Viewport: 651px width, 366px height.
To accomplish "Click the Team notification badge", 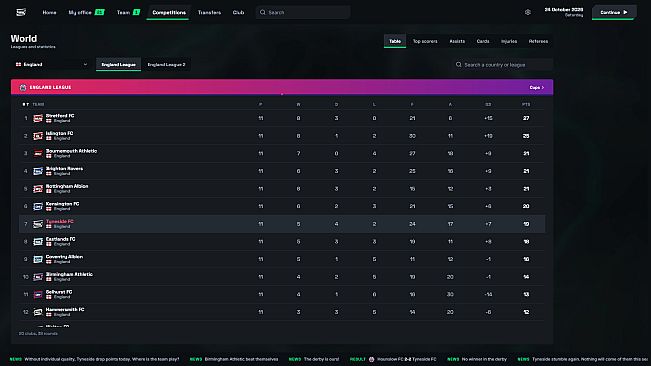I will click(x=136, y=12).
